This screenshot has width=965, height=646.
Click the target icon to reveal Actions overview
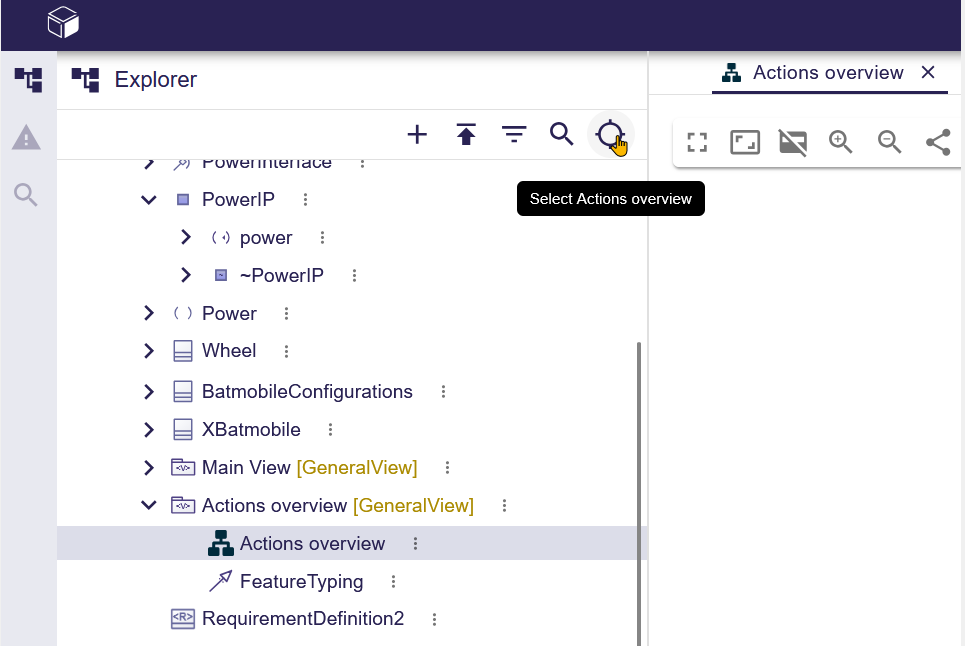point(610,134)
